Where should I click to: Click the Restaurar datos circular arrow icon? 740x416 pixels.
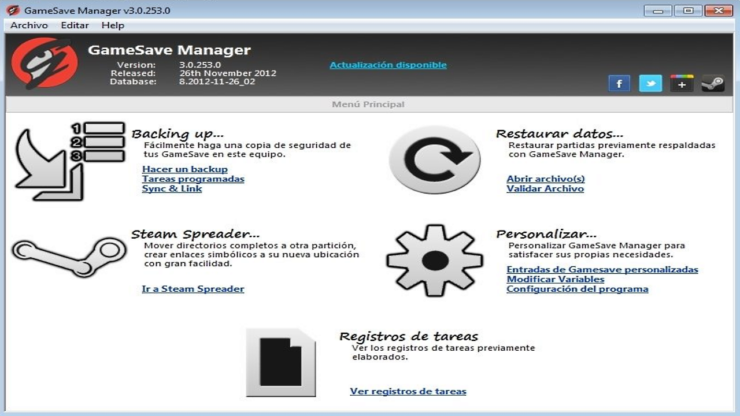(435, 160)
